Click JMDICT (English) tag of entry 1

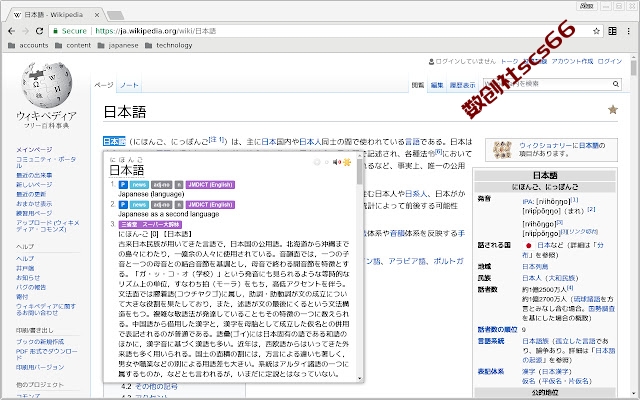[x=210, y=184]
